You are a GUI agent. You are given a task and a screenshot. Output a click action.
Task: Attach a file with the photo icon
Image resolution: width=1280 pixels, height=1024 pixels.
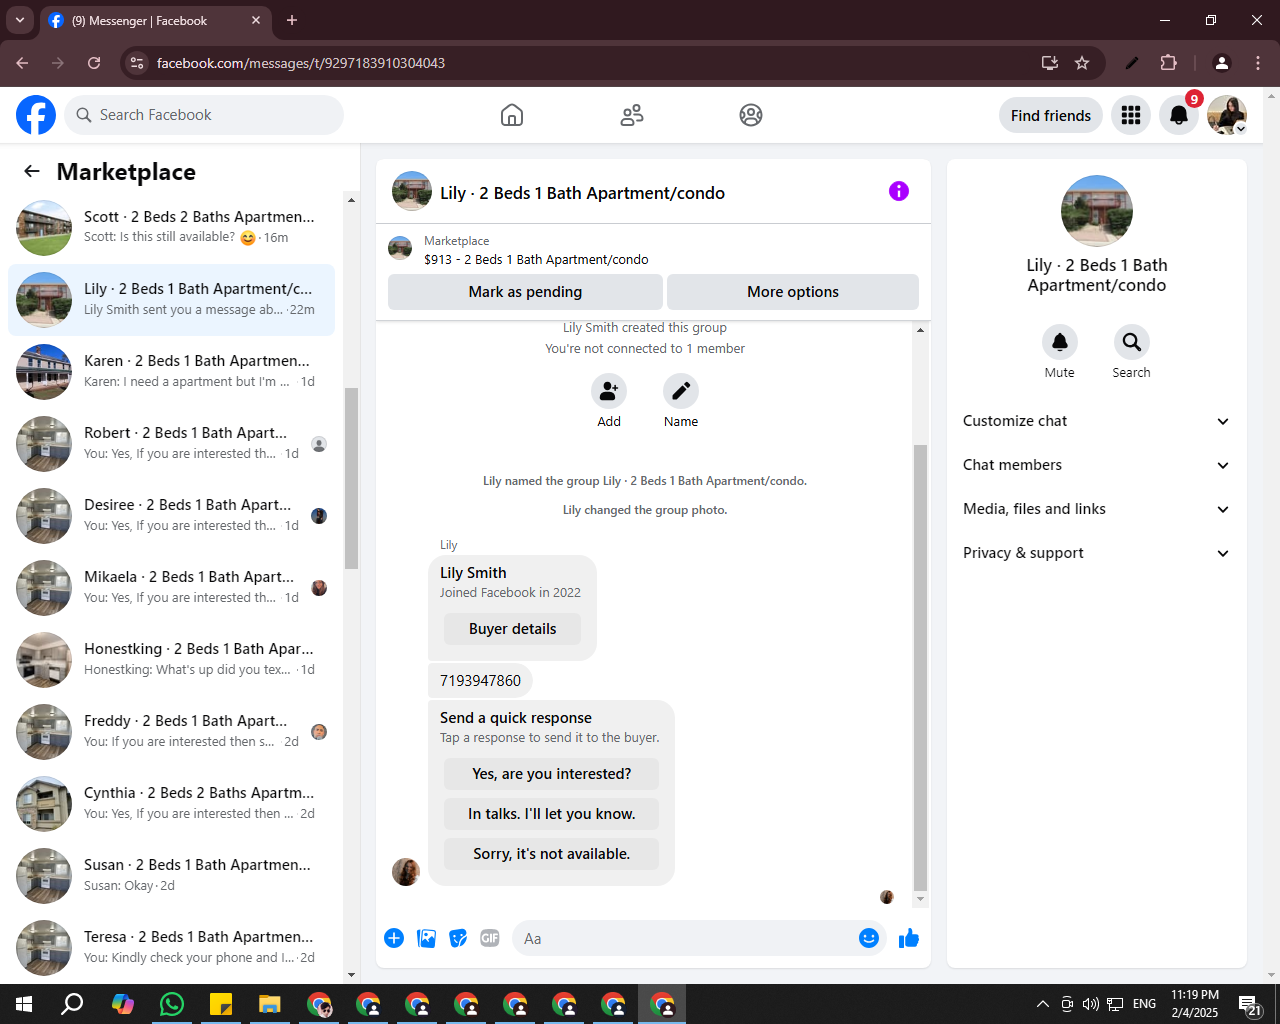tap(426, 938)
